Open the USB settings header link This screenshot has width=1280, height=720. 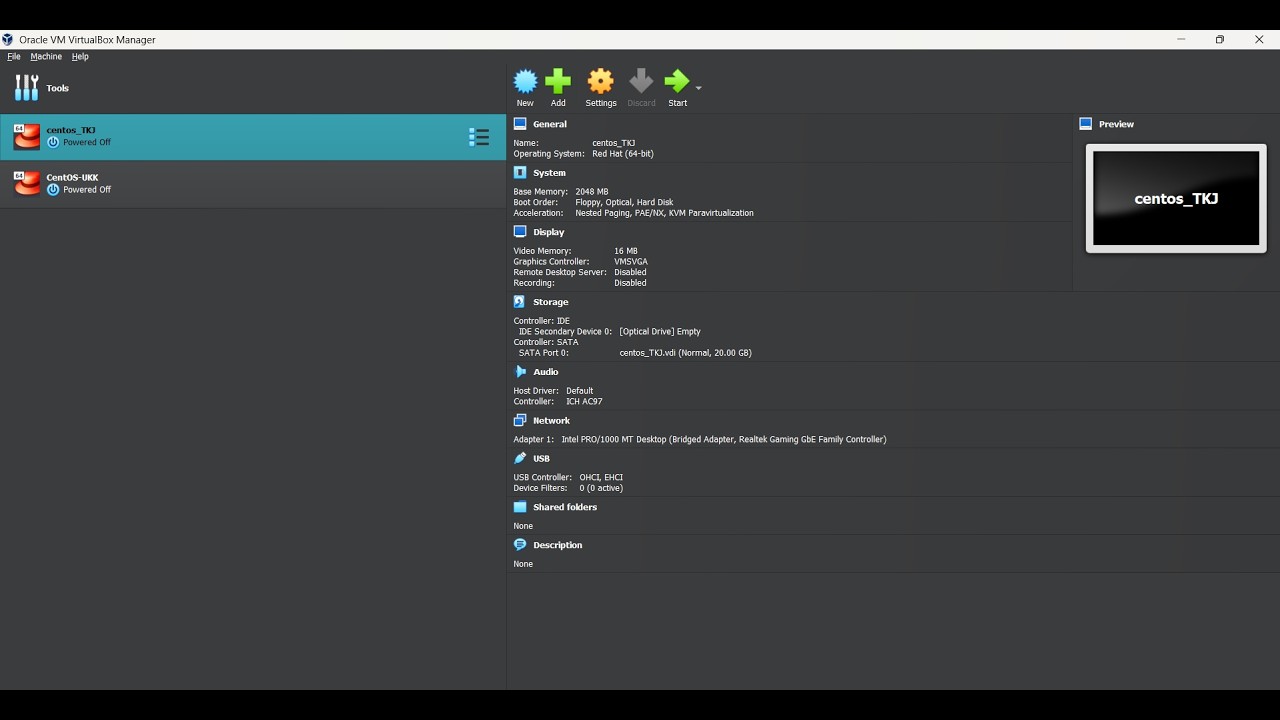click(x=541, y=459)
